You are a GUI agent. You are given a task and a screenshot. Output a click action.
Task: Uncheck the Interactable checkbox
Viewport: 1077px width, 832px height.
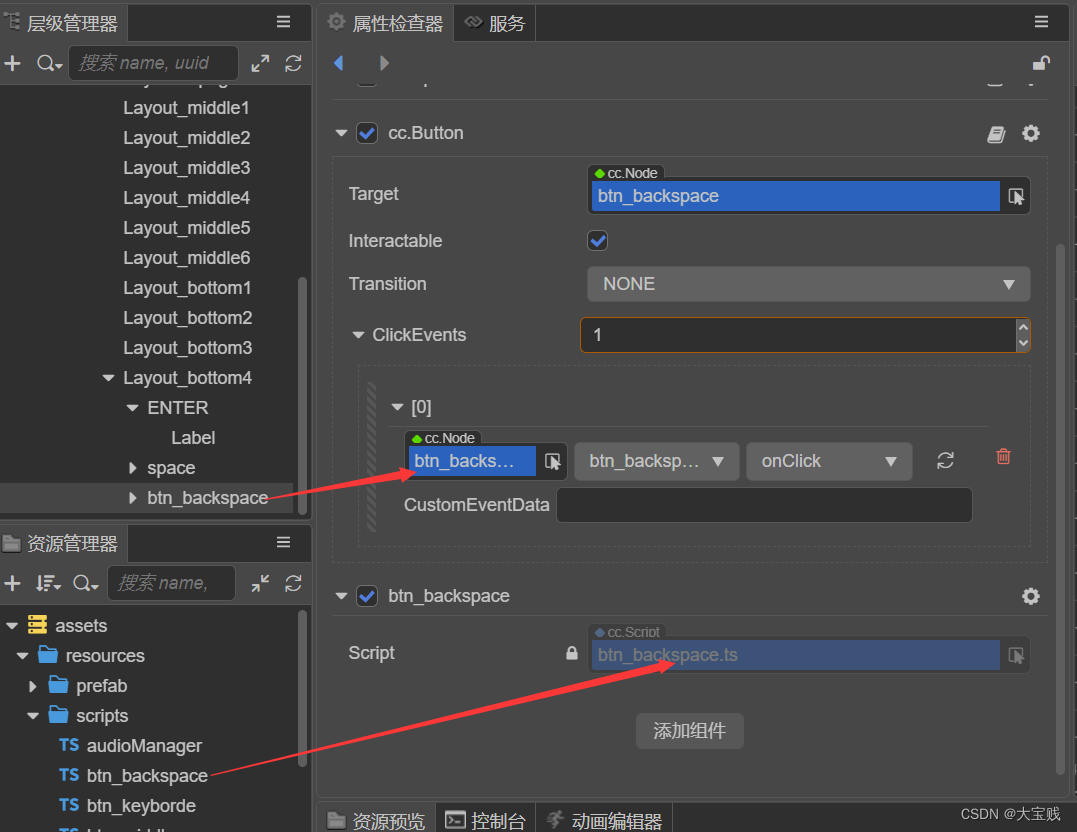pos(598,241)
